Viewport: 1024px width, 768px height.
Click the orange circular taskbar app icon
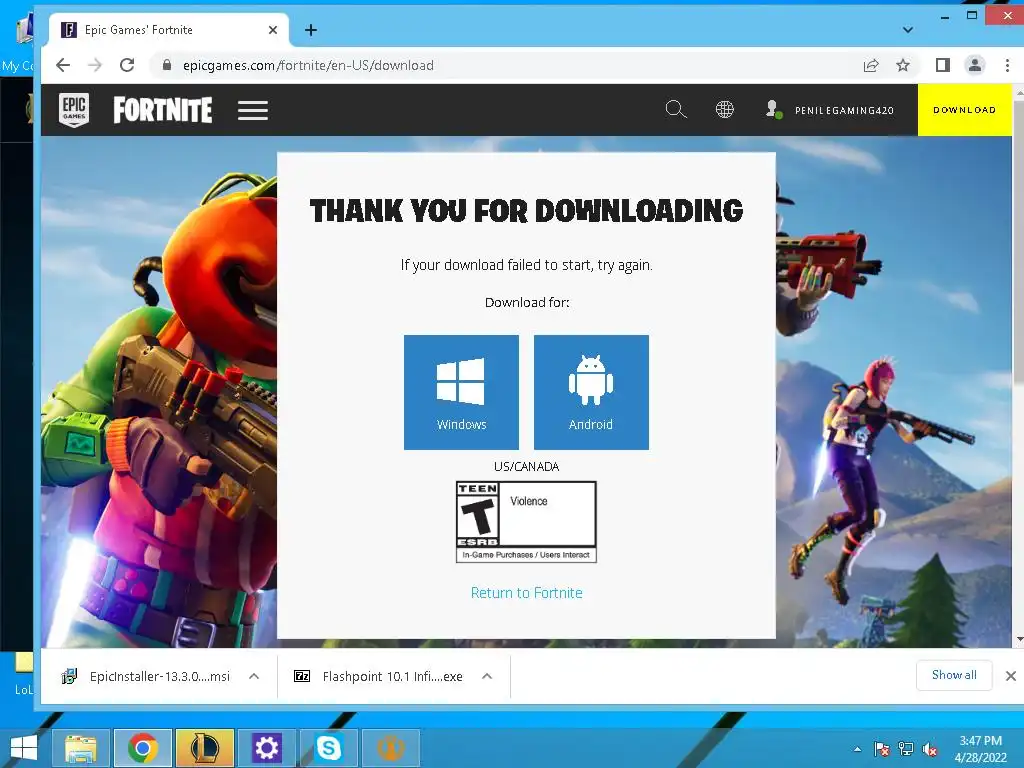391,748
